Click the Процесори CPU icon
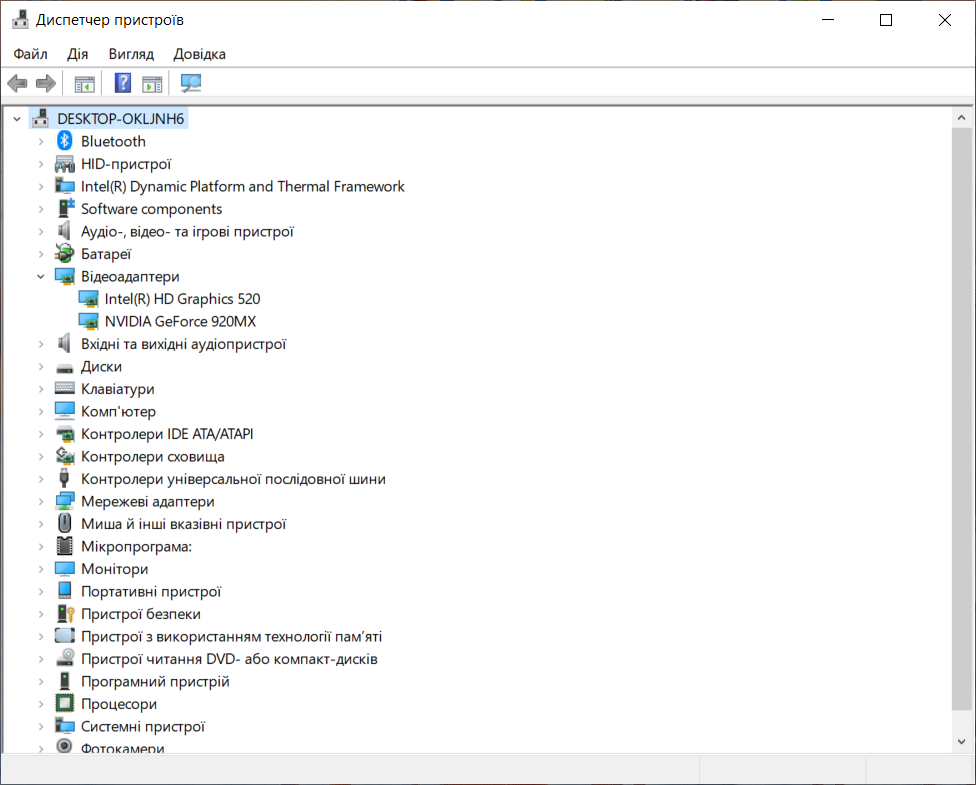976x785 pixels. [x=65, y=703]
